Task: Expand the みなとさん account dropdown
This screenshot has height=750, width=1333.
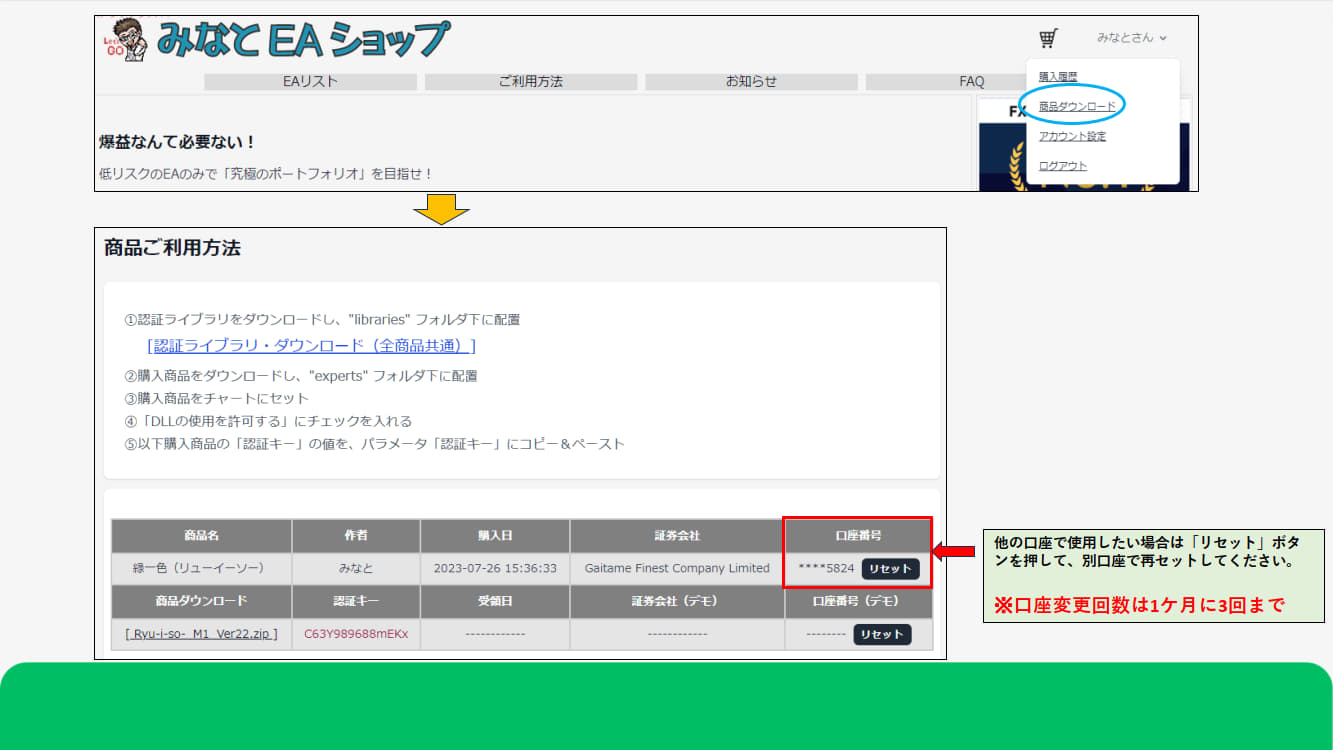Action: (x=1131, y=38)
